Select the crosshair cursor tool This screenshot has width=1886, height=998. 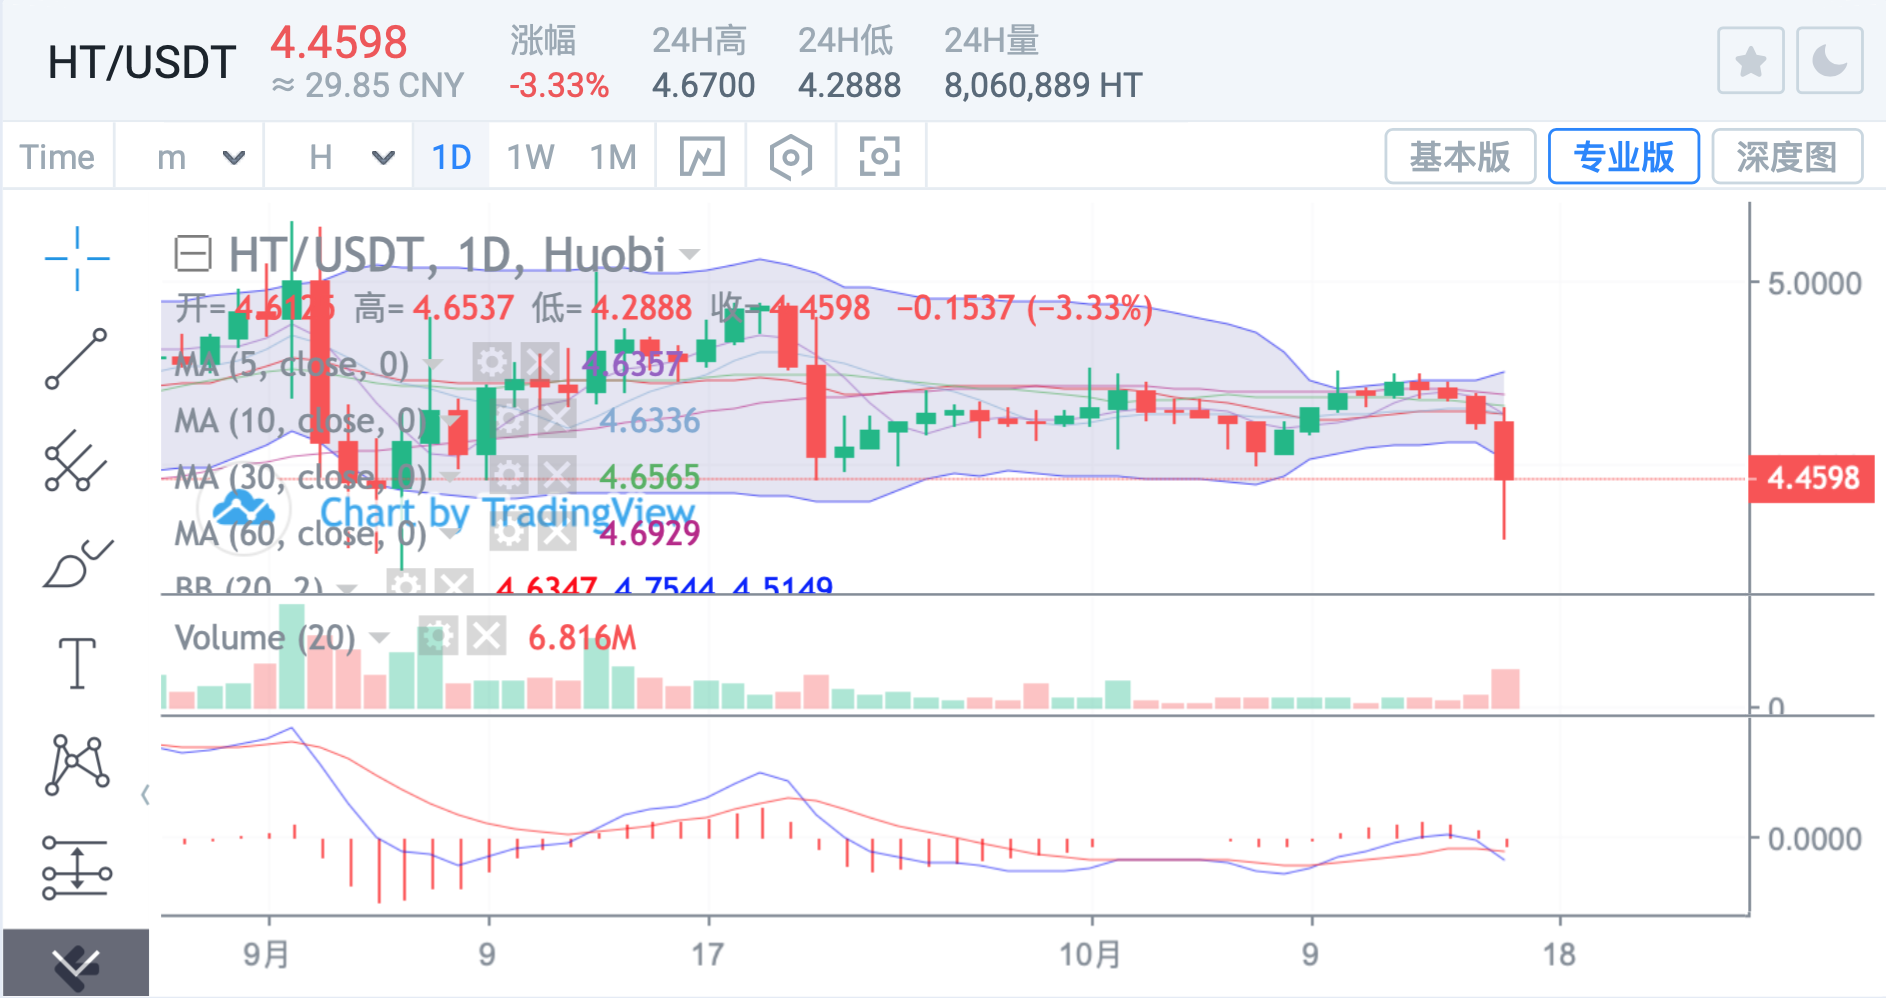[x=77, y=258]
